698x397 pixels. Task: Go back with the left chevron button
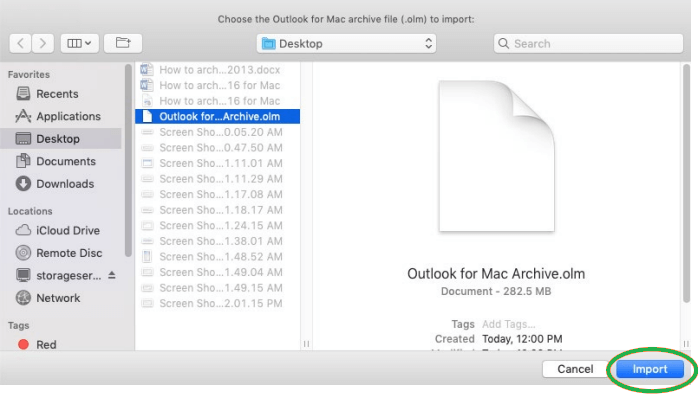click(x=20, y=43)
